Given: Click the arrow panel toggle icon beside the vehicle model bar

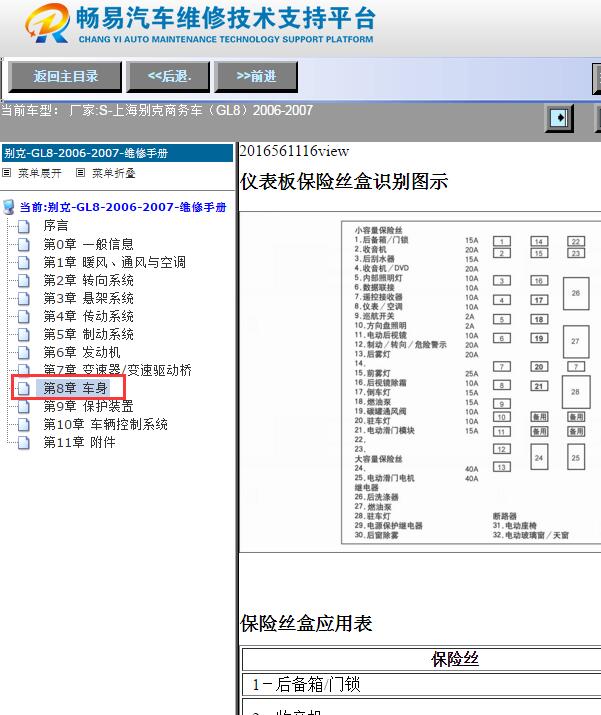Looking at the screenshot, I should pyautogui.click(x=559, y=118).
